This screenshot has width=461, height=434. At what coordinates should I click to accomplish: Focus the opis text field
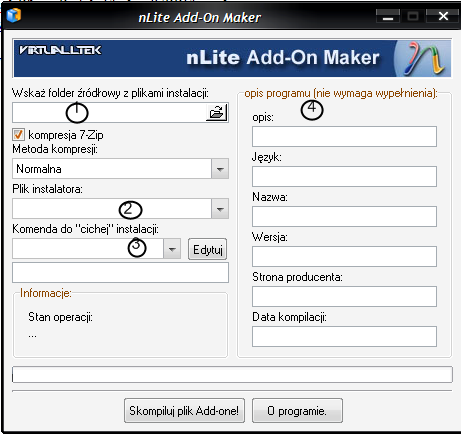[344, 136]
